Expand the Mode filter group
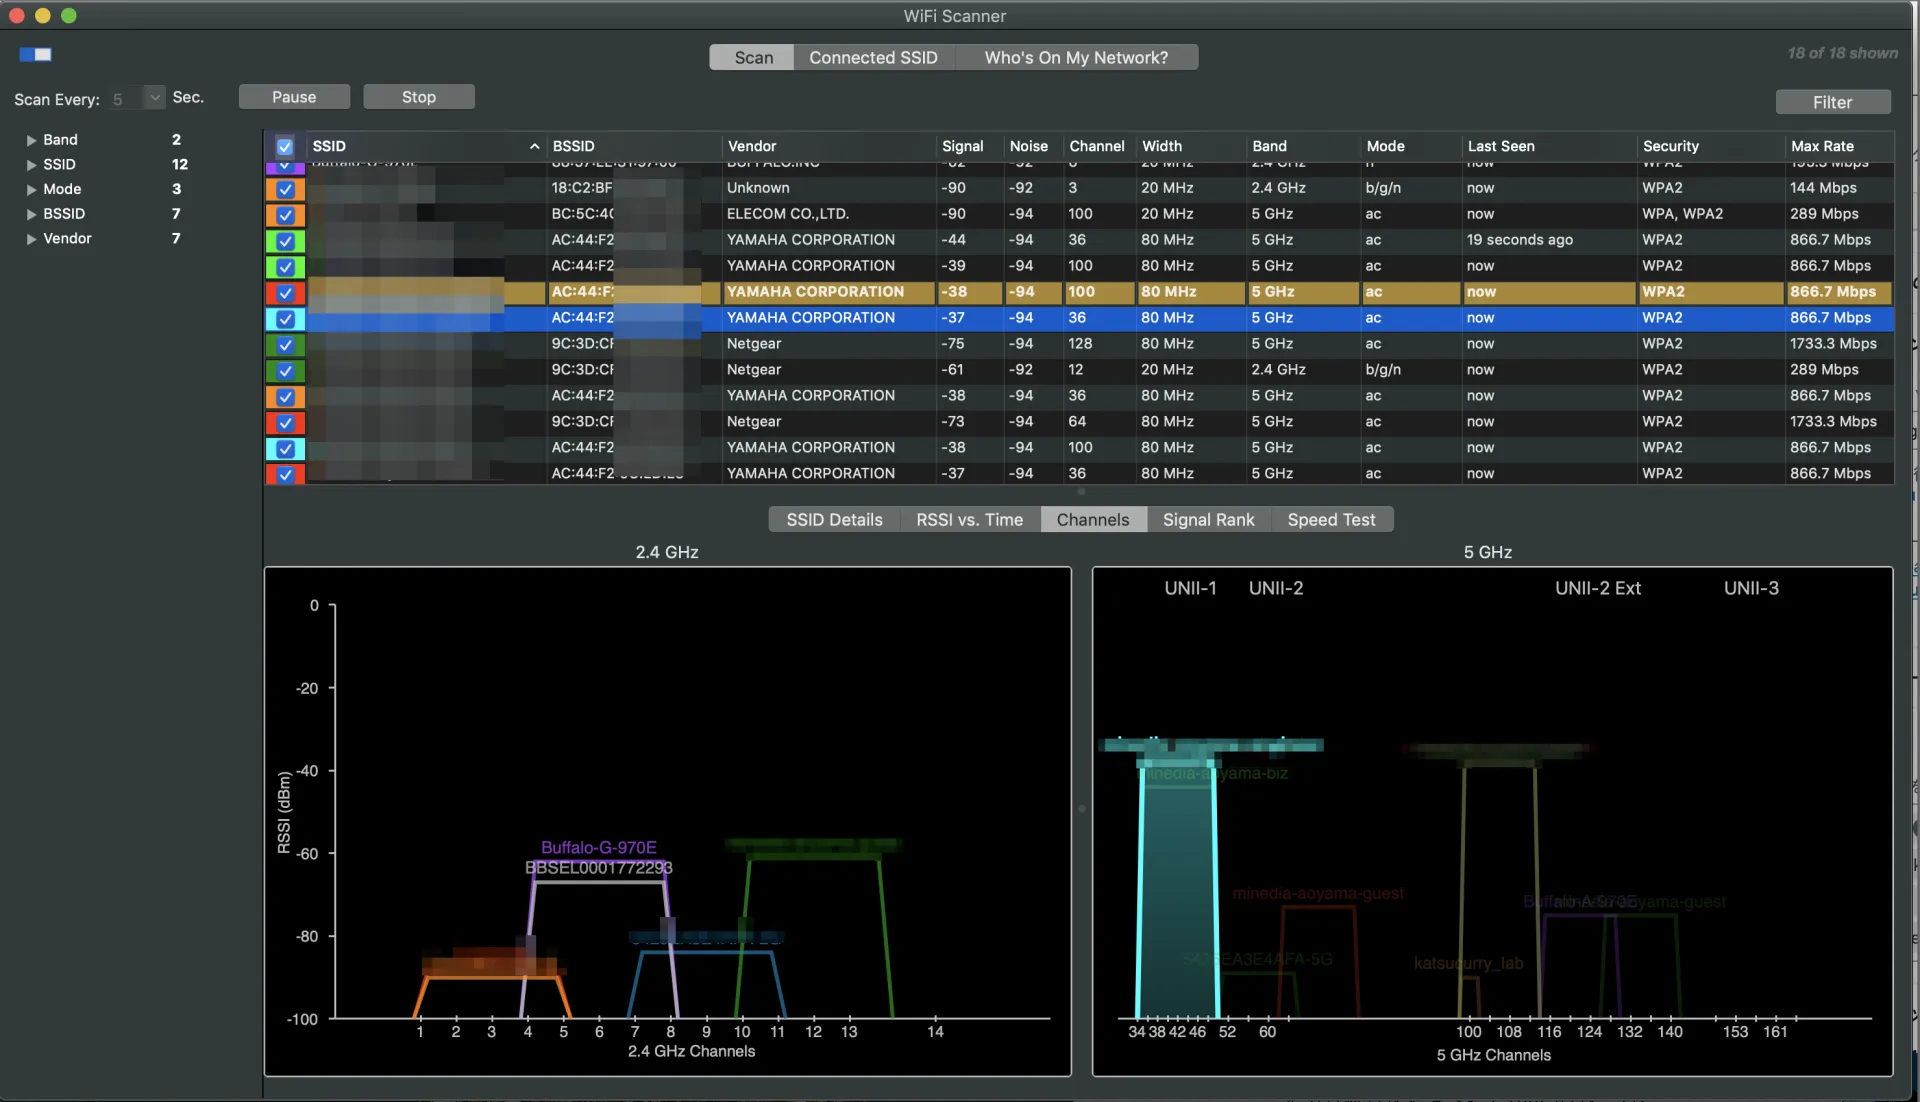The image size is (1920, 1102). (x=31, y=189)
